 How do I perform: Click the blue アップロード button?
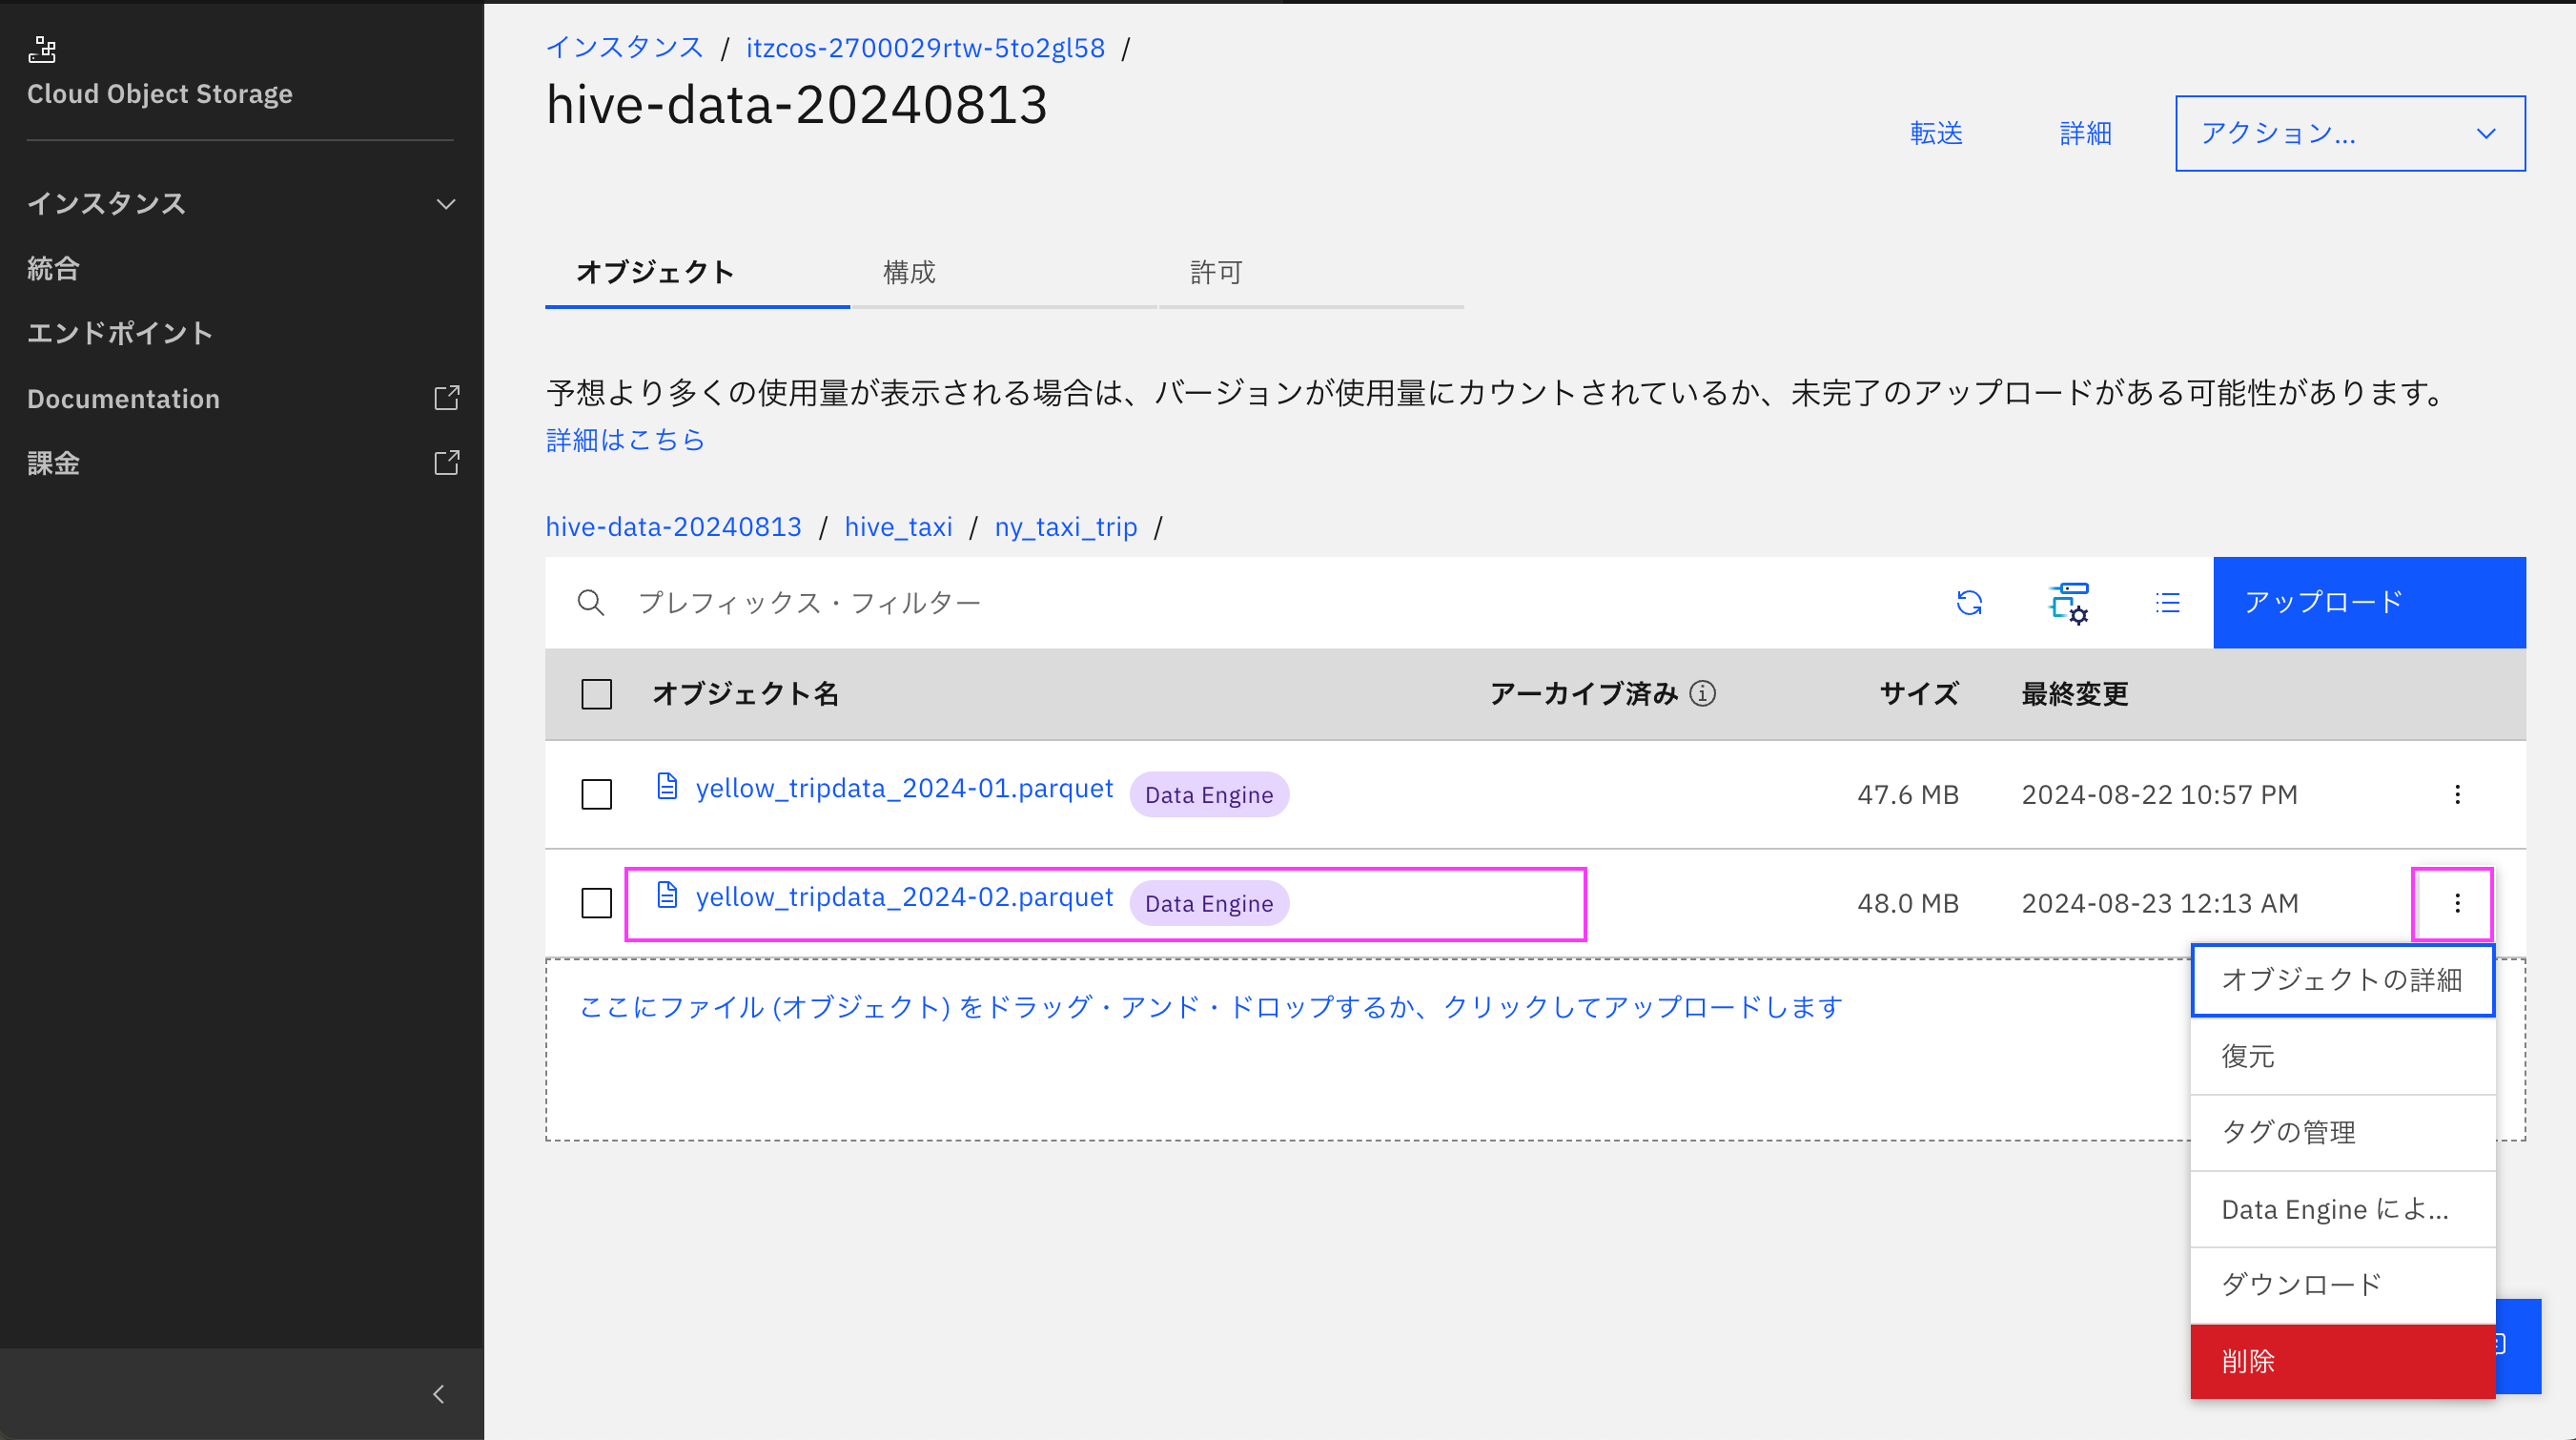click(x=2368, y=602)
